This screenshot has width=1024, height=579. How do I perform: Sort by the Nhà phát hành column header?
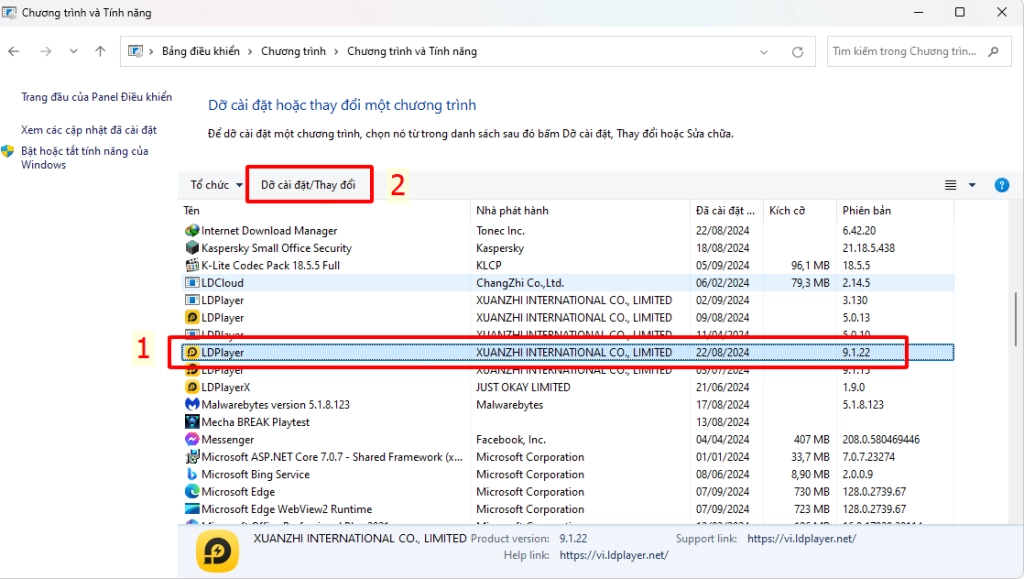580,211
